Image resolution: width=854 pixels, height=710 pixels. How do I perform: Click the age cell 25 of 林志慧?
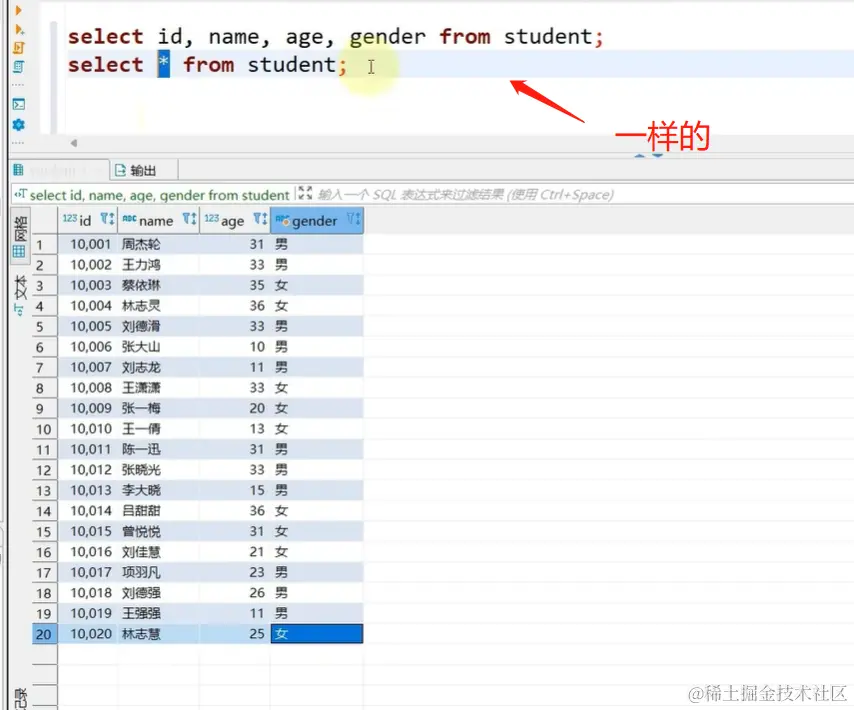tap(235, 634)
